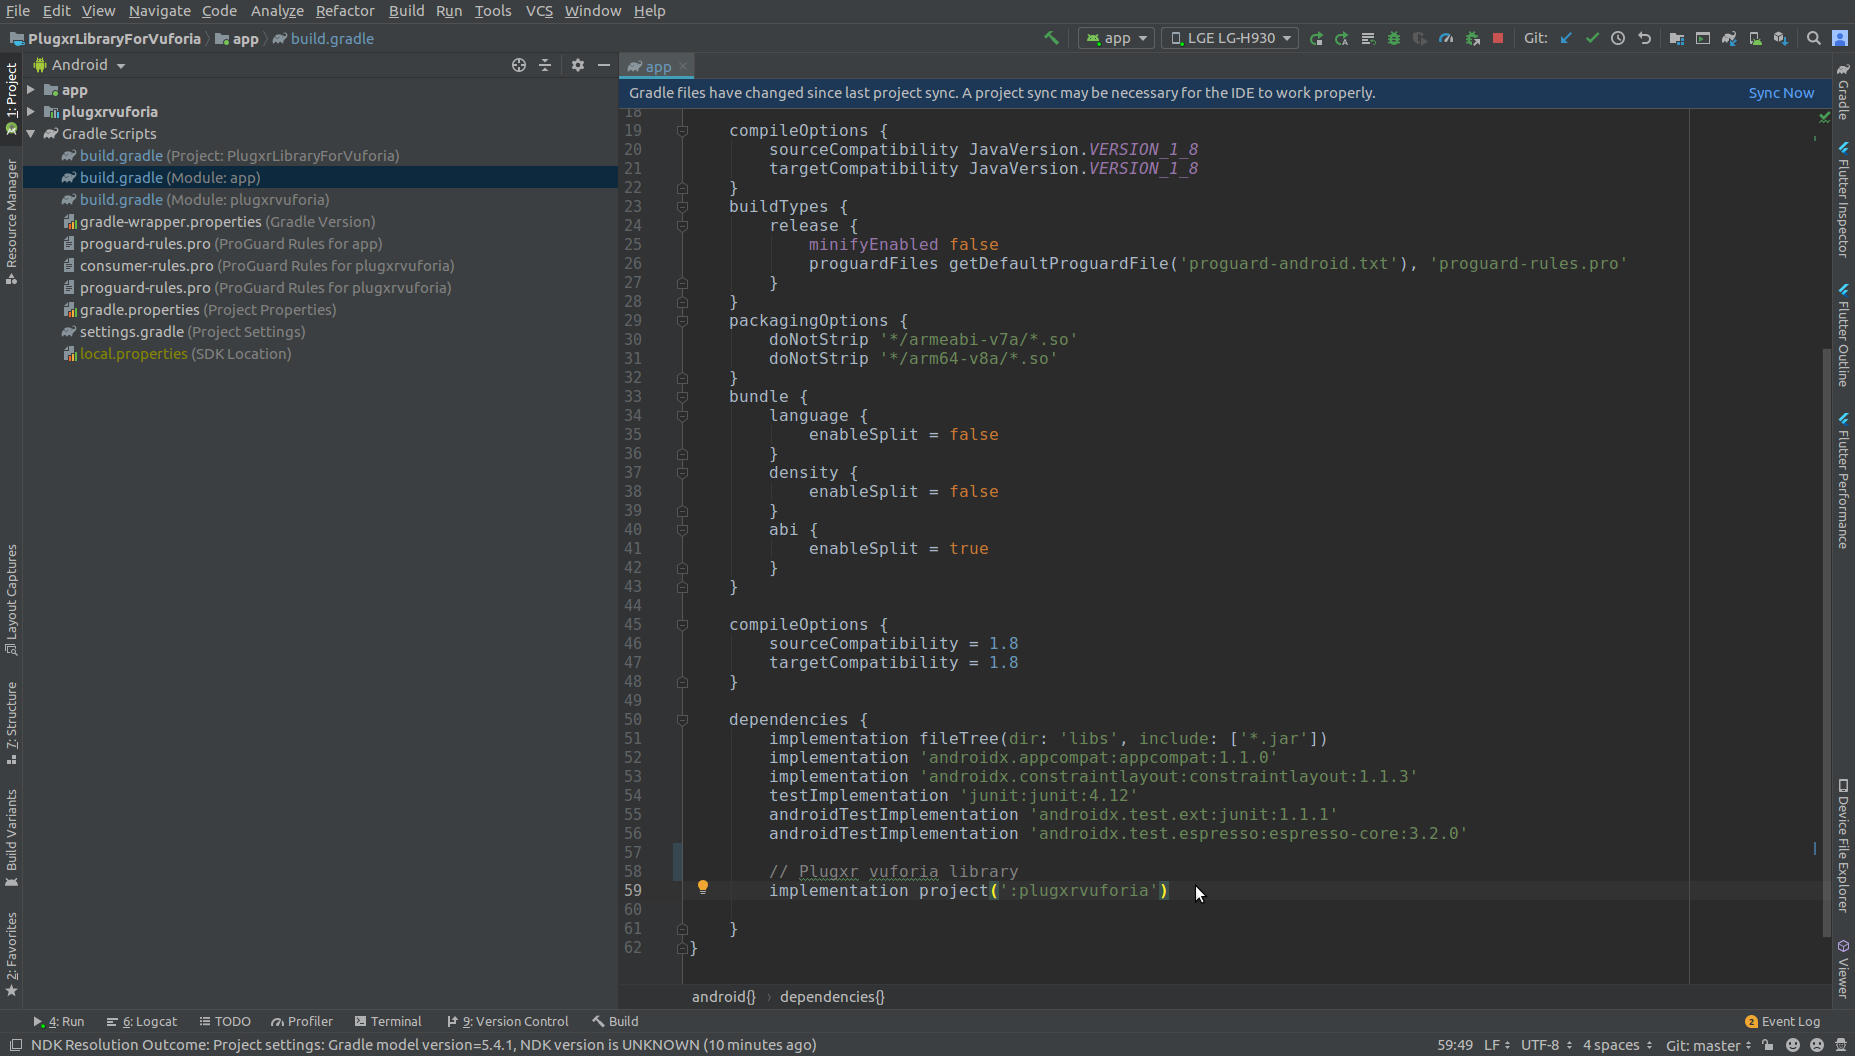Fold the dependencies block at line 50
Screen dimensions: 1855x1056
[x=682, y=720]
